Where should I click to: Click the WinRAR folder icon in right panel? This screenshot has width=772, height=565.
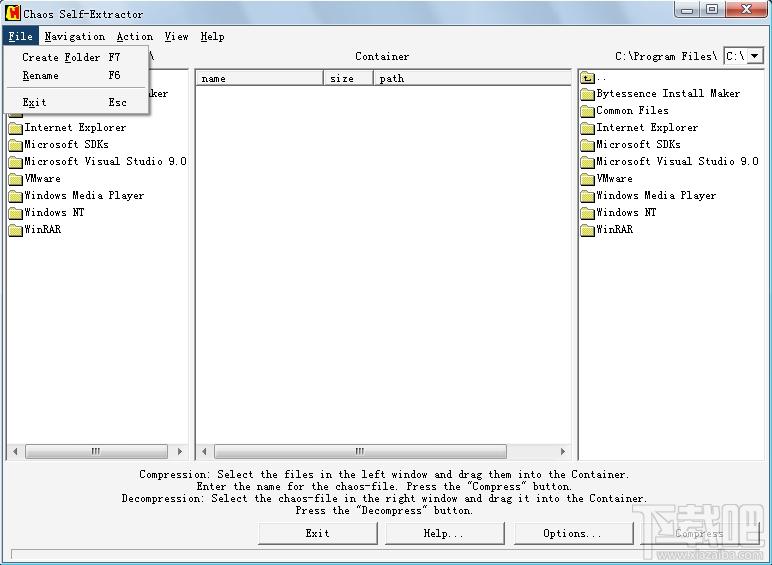pyautogui.click(x=587, y=230)
